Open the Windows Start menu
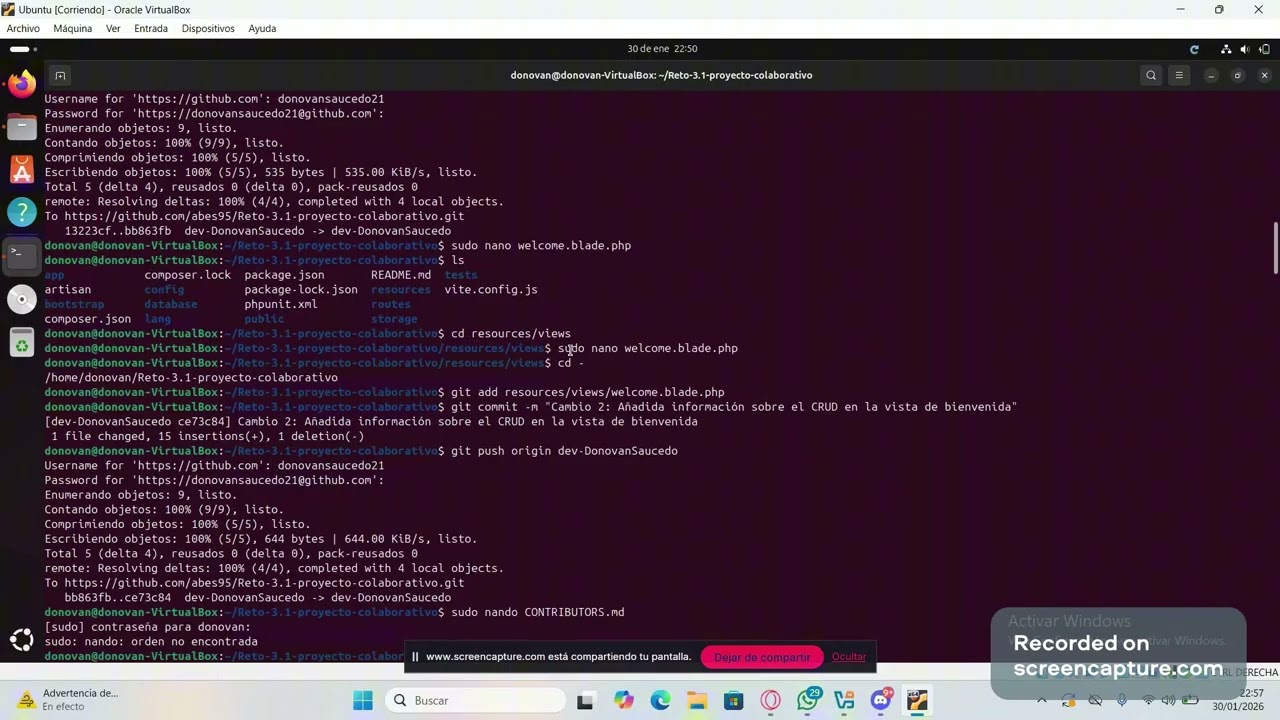The width and height of the screenshot is (1280, 720). click(363, 700)
